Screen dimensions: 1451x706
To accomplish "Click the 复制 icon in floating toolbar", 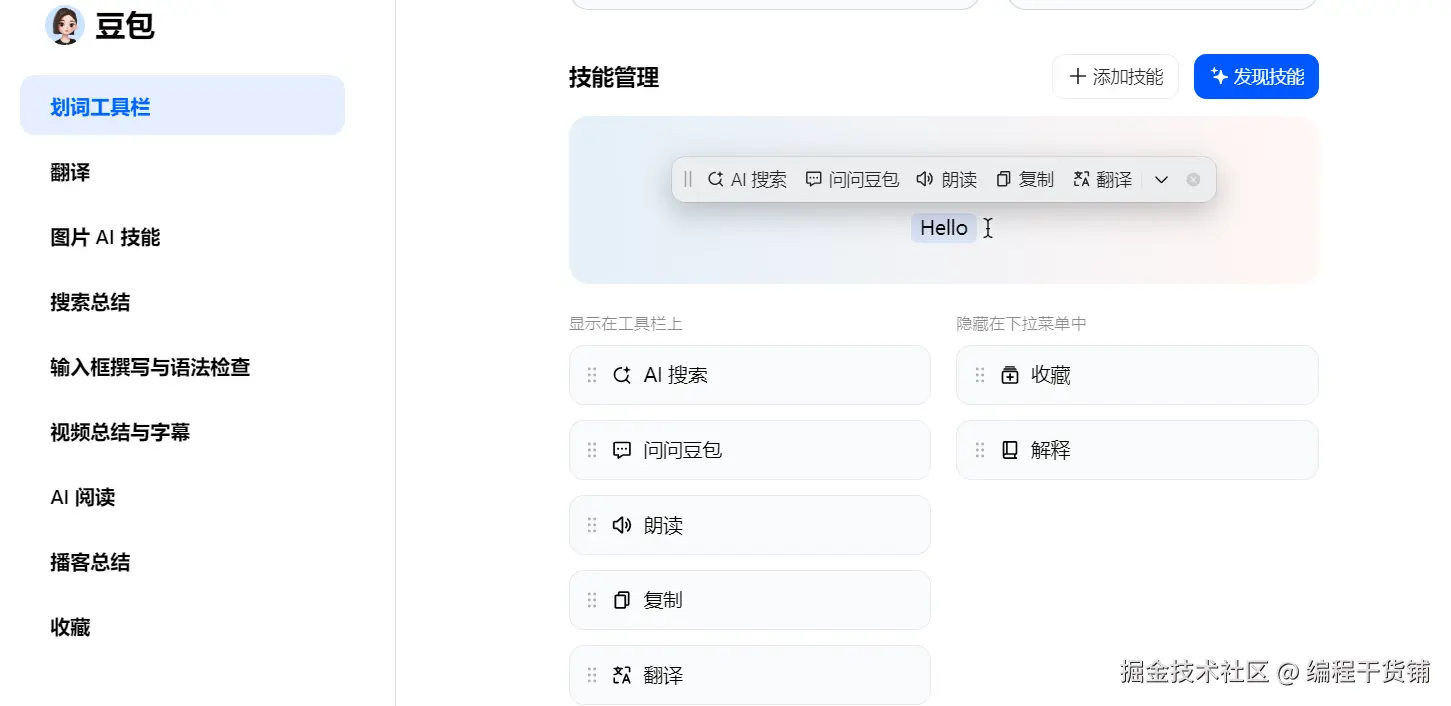I will click(x=1004, y=180).
